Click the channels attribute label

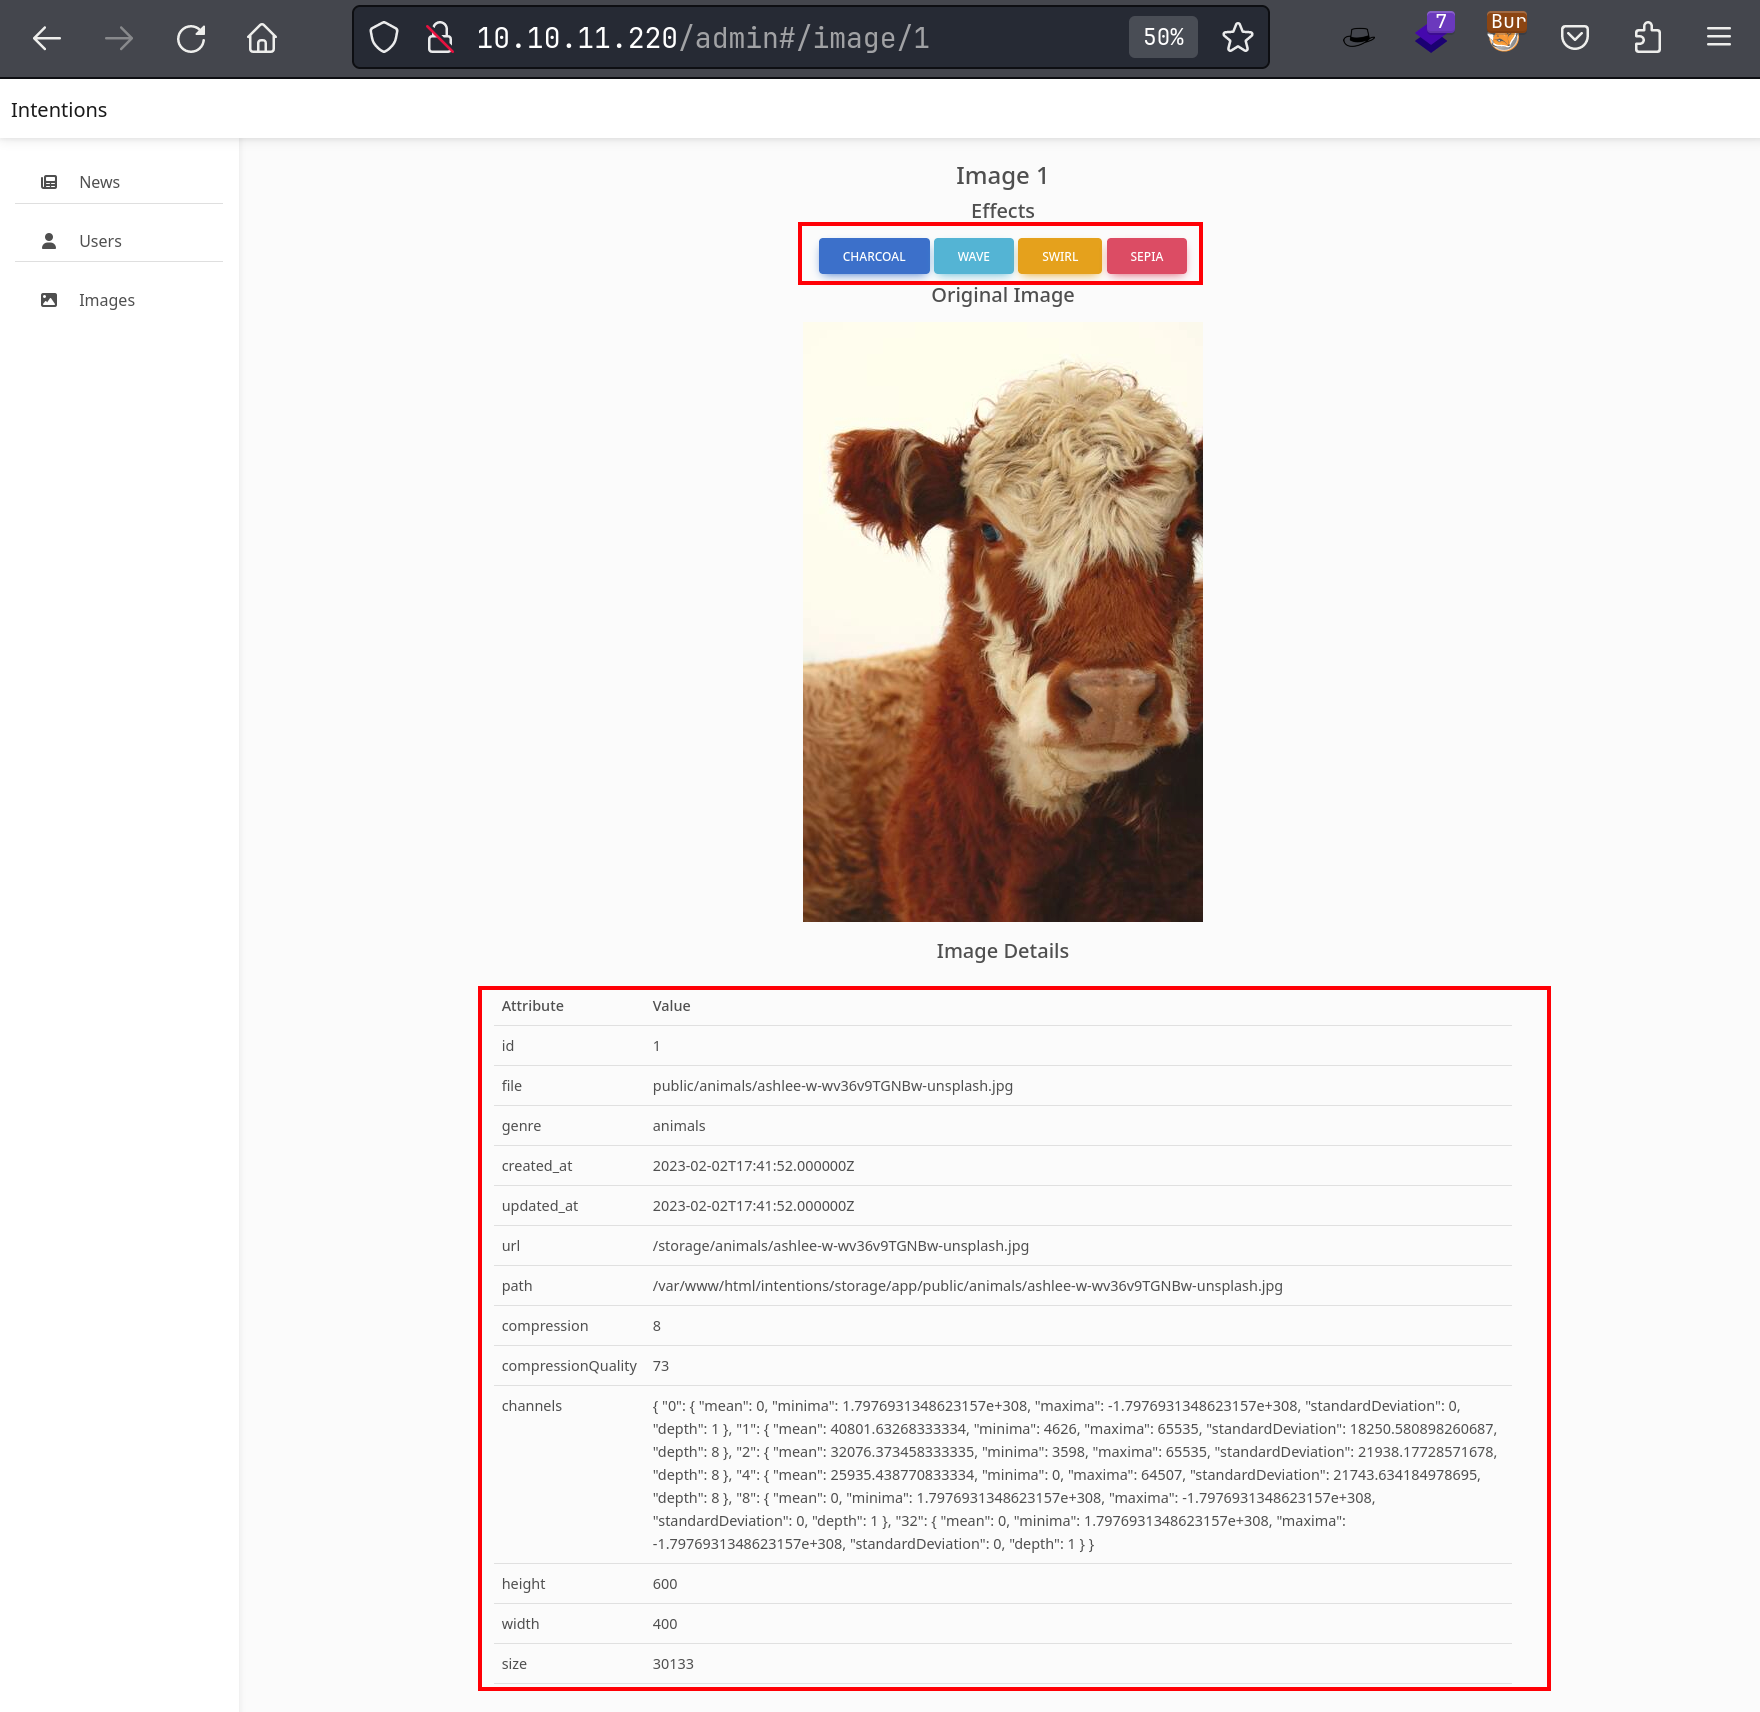click(532, 1406)
